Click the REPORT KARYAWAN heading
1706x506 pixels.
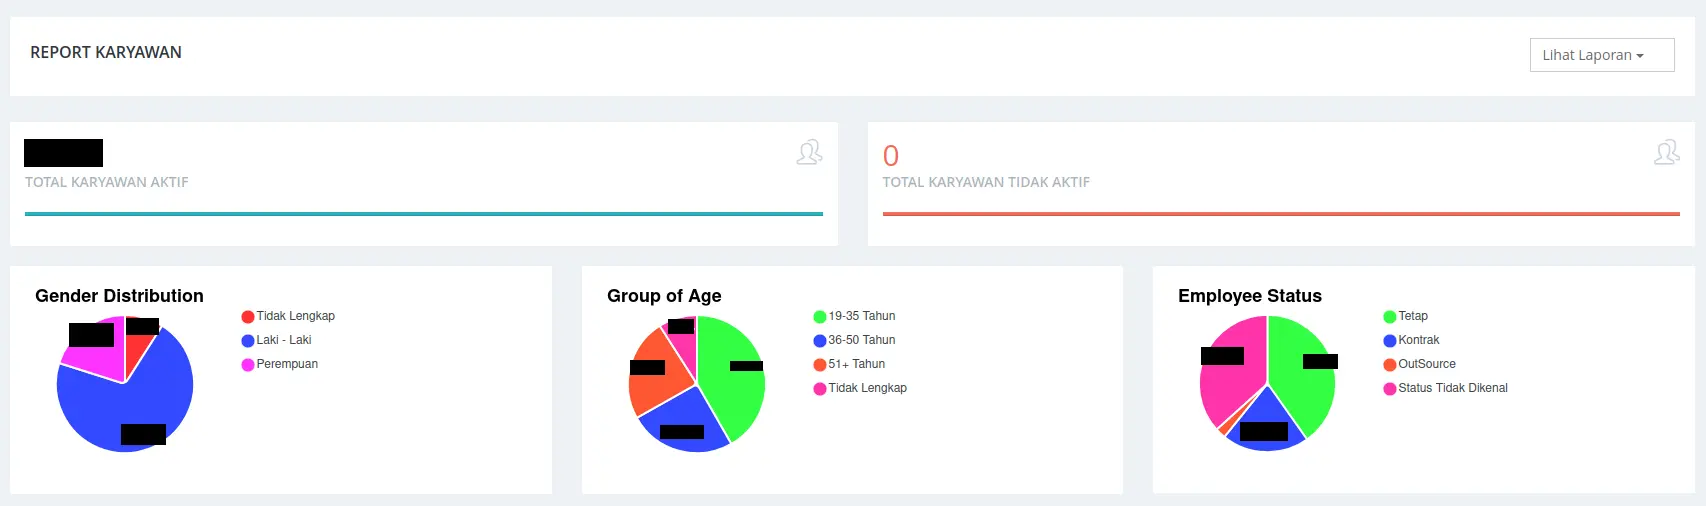tap(106, 52)
